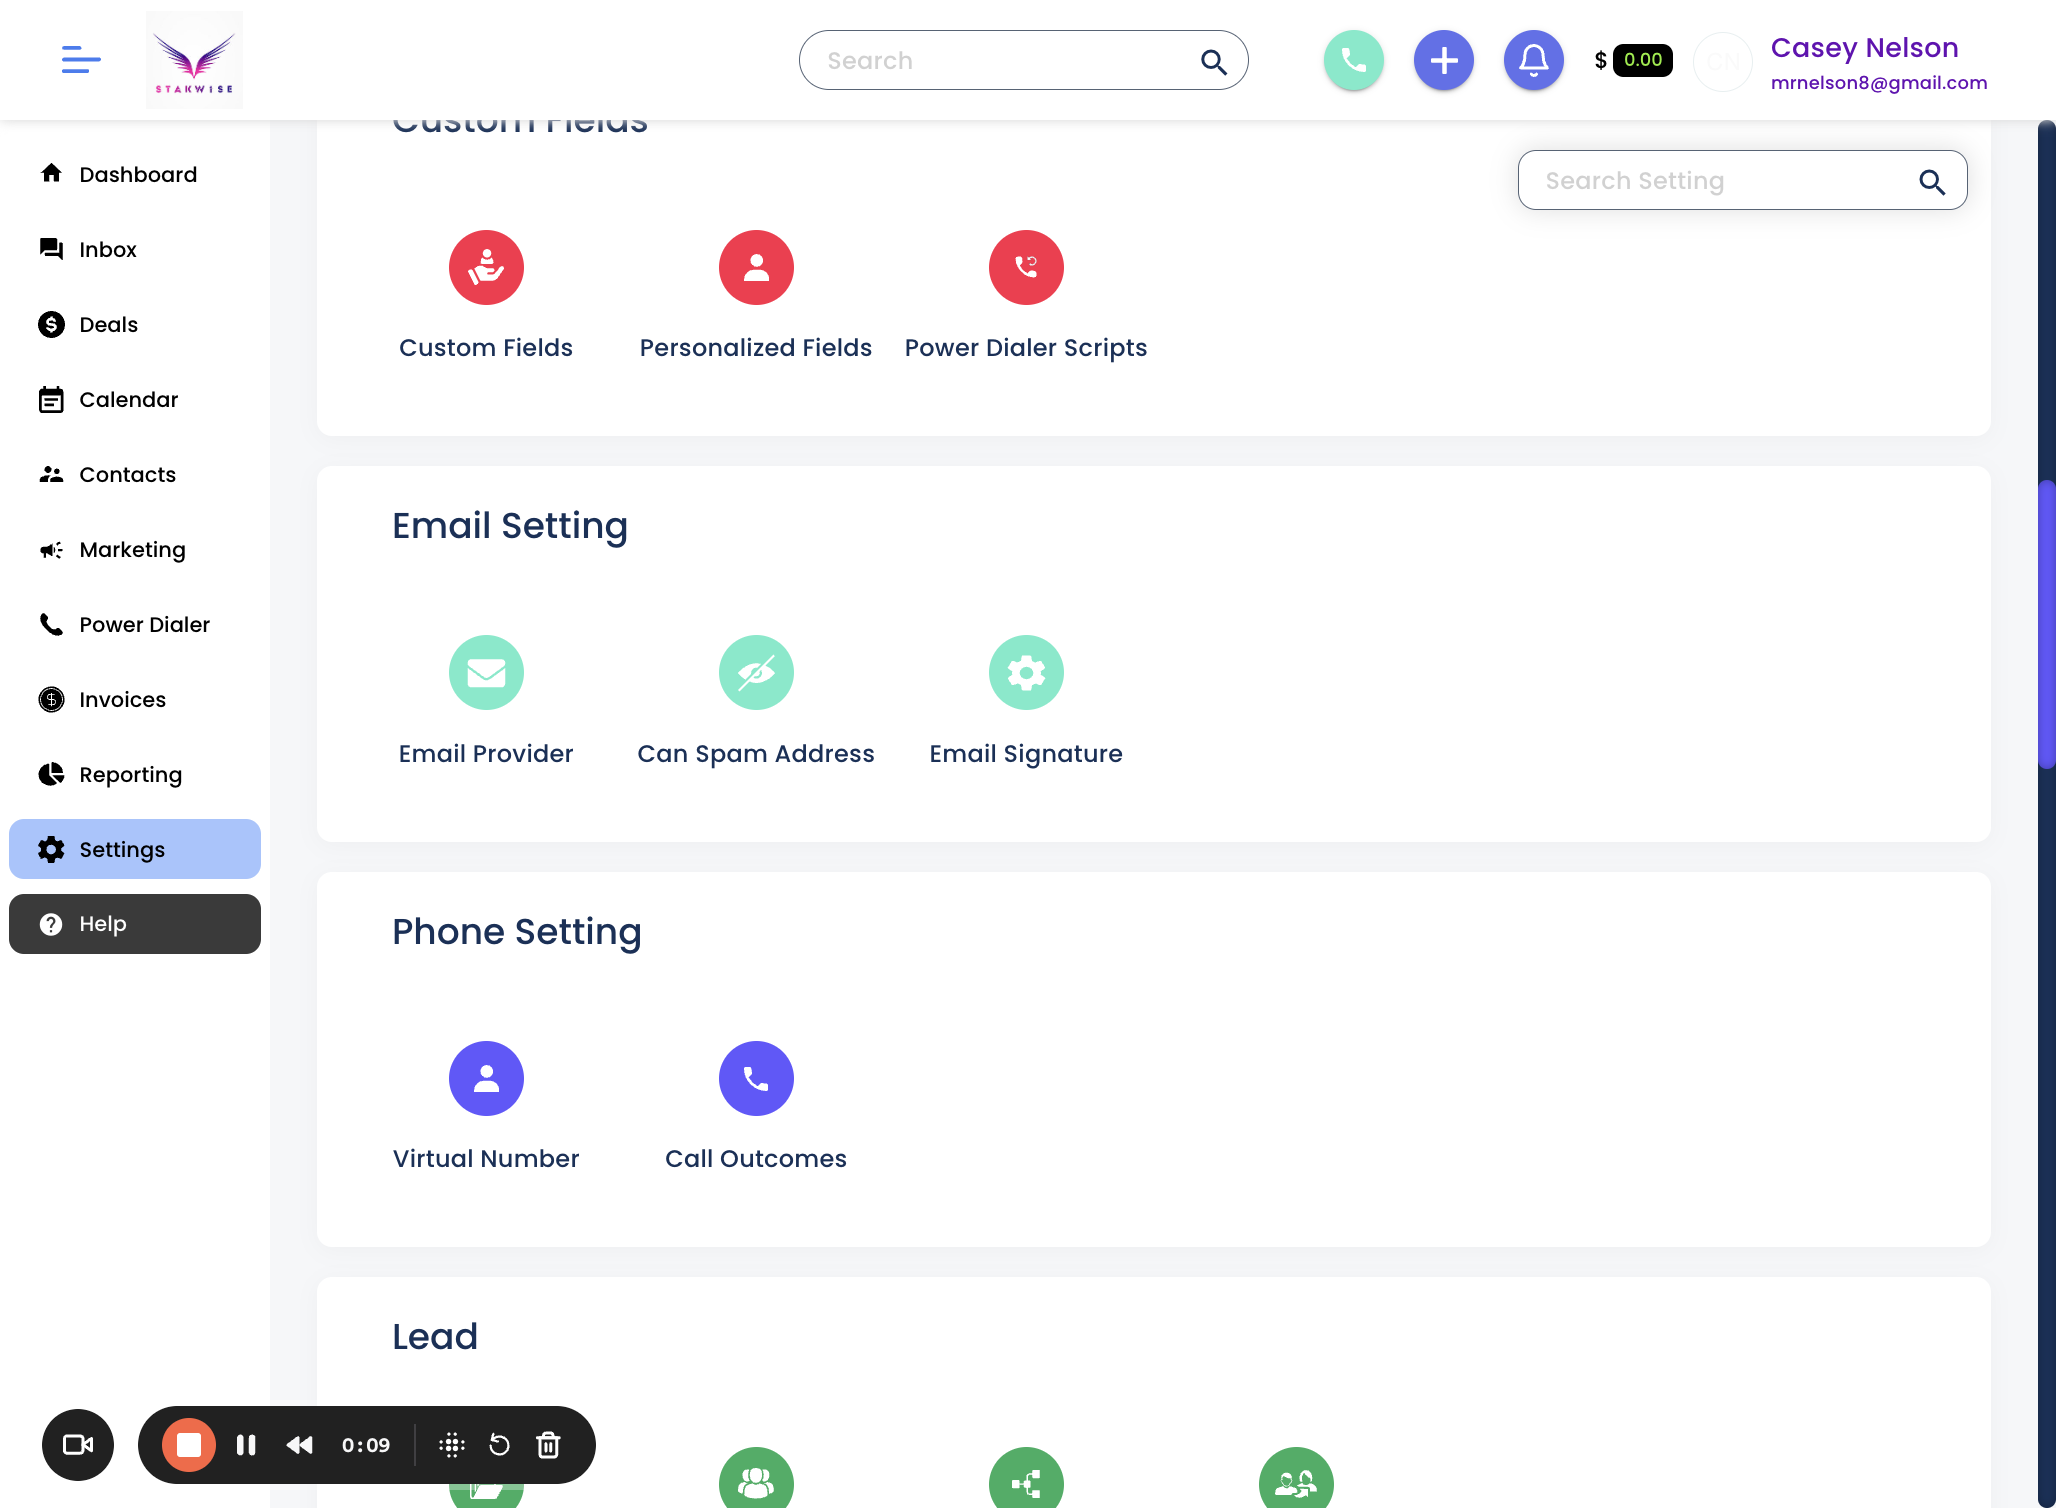The width and height of the screenshot is (2056, 1508).
Task: Open Reporting in sidebar
Action: 135,774
